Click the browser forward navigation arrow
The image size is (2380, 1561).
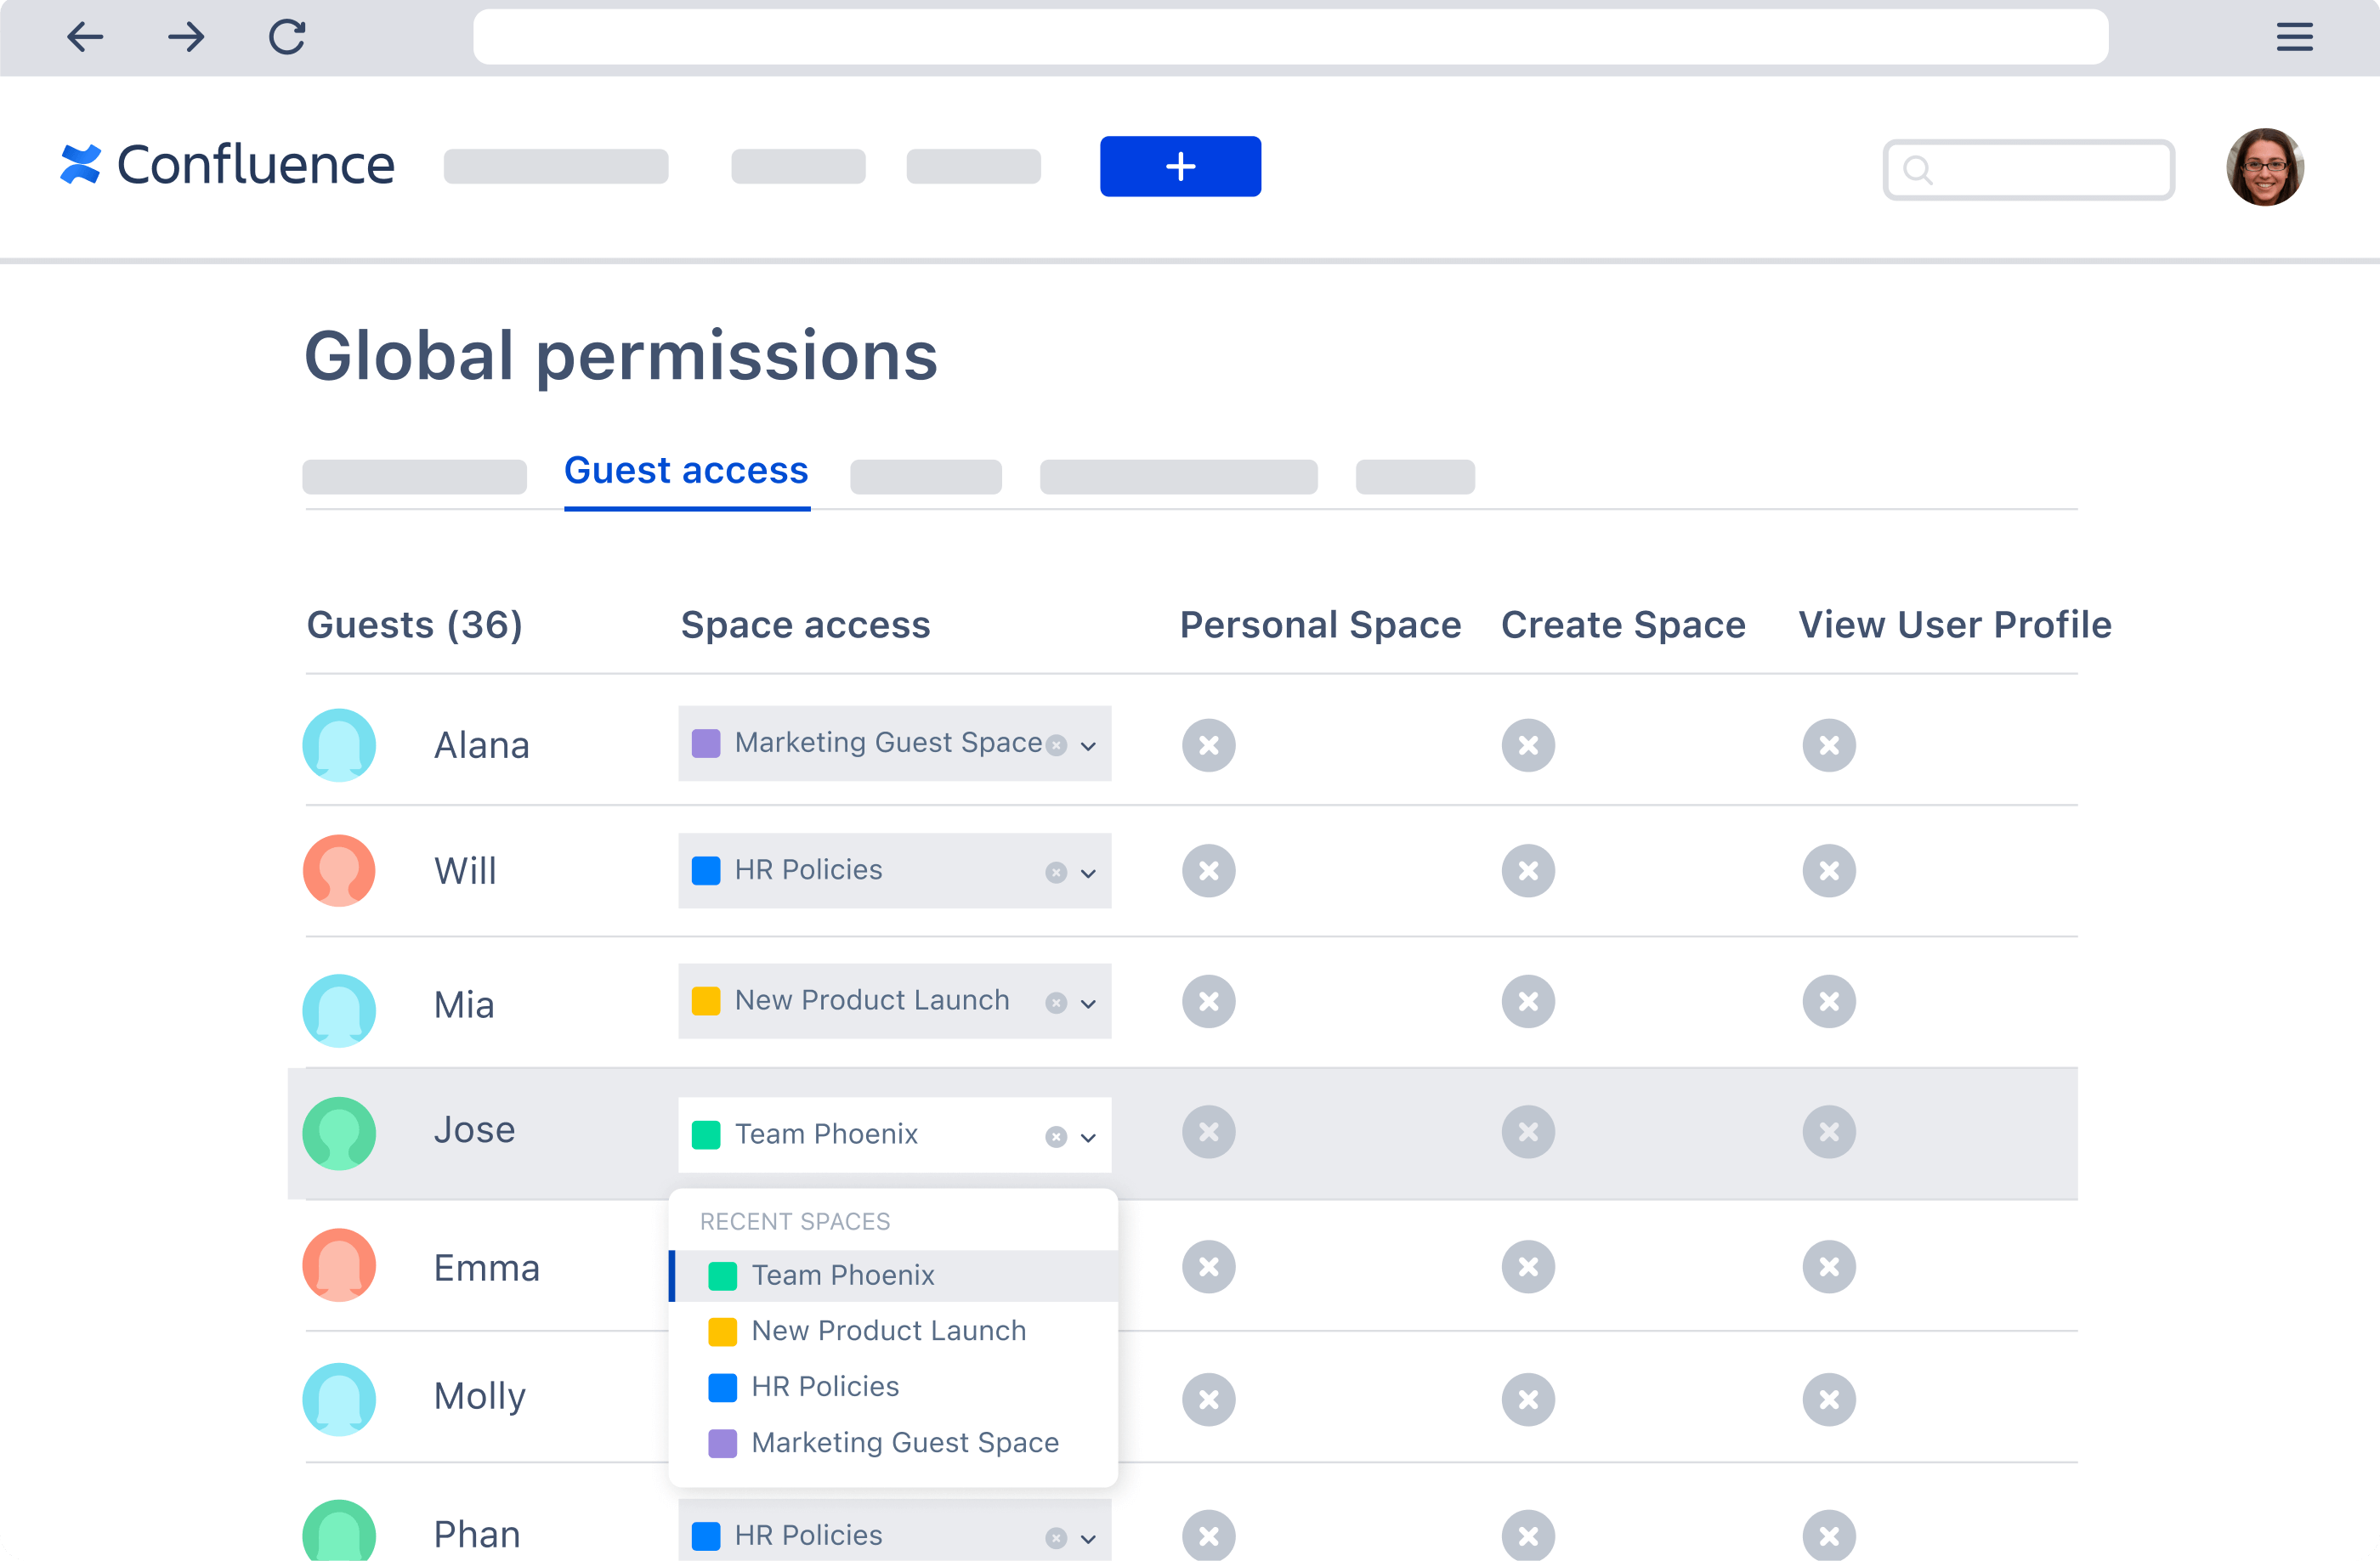click(x=186, y=37)
